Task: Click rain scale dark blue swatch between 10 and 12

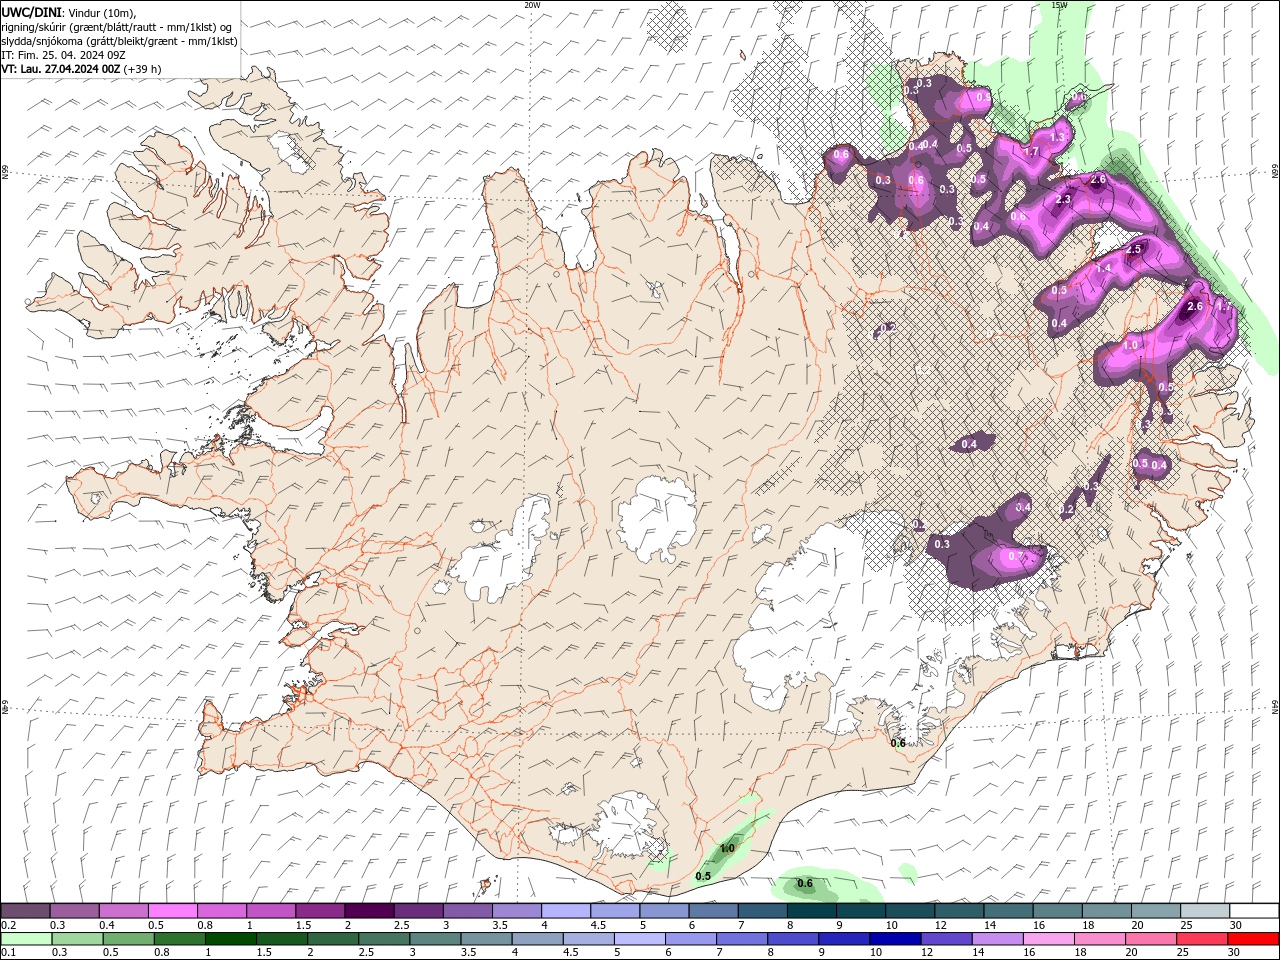Action: coord(894,939)
